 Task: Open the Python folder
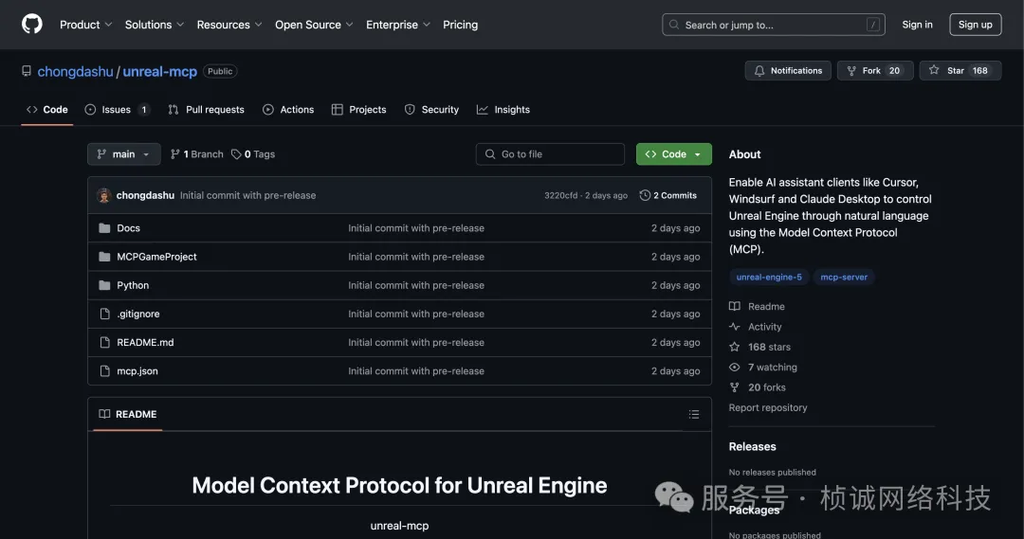[133, 286]
